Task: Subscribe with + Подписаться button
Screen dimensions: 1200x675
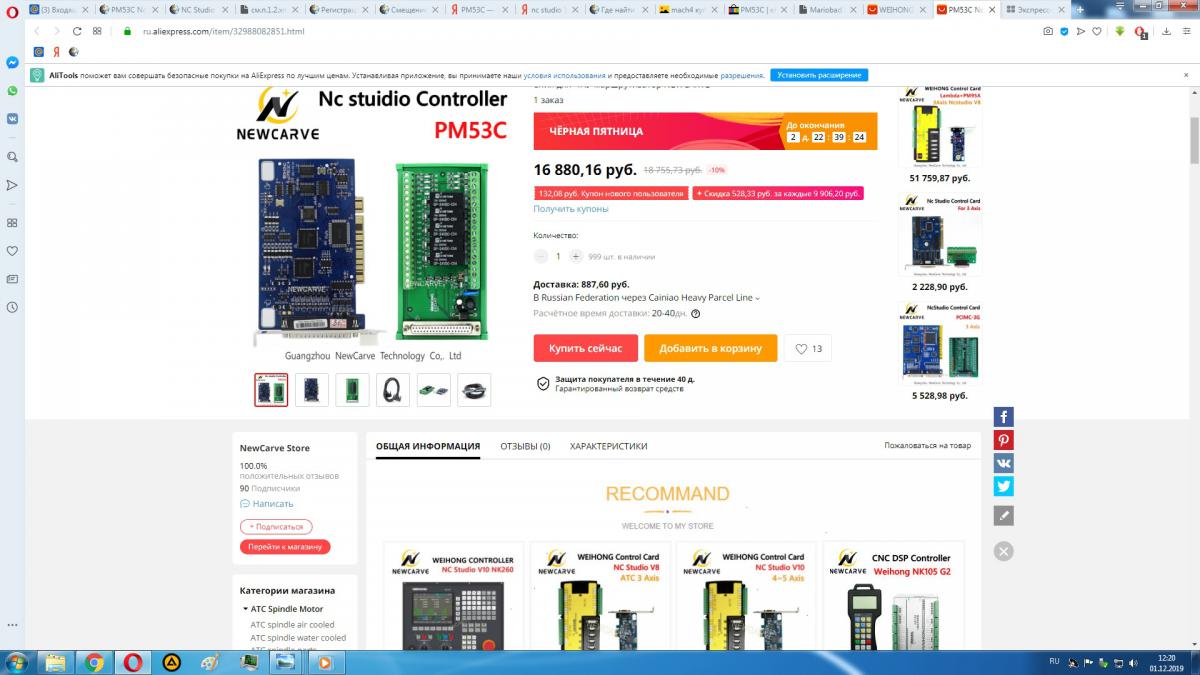Action: pyautogui.click(x=276, y=526)
